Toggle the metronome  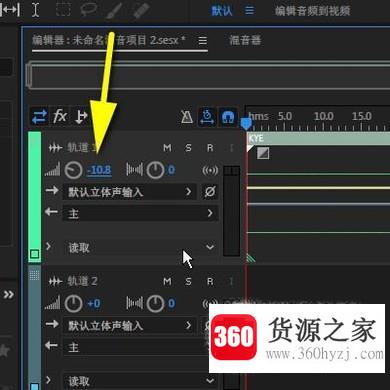coord(187,117)
